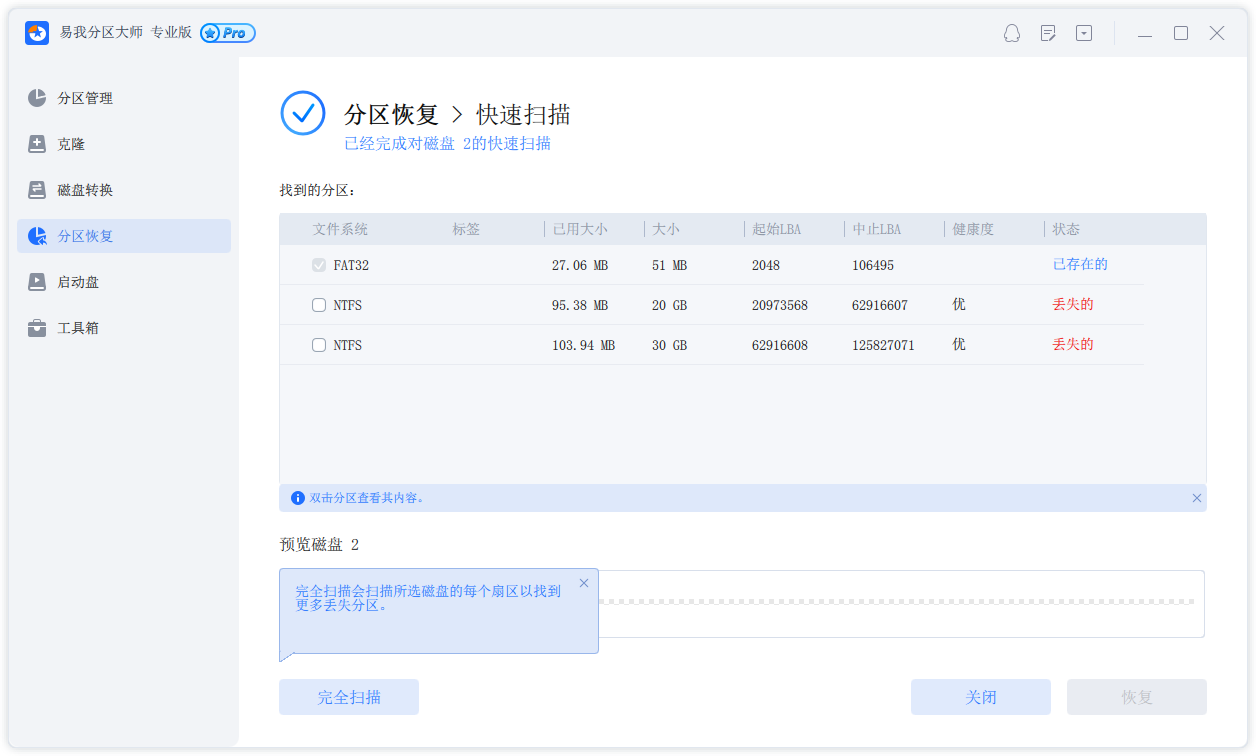1256x756 pixels.
Task: Click the 分区管理 pie chart icon
Action: point(37,98)
